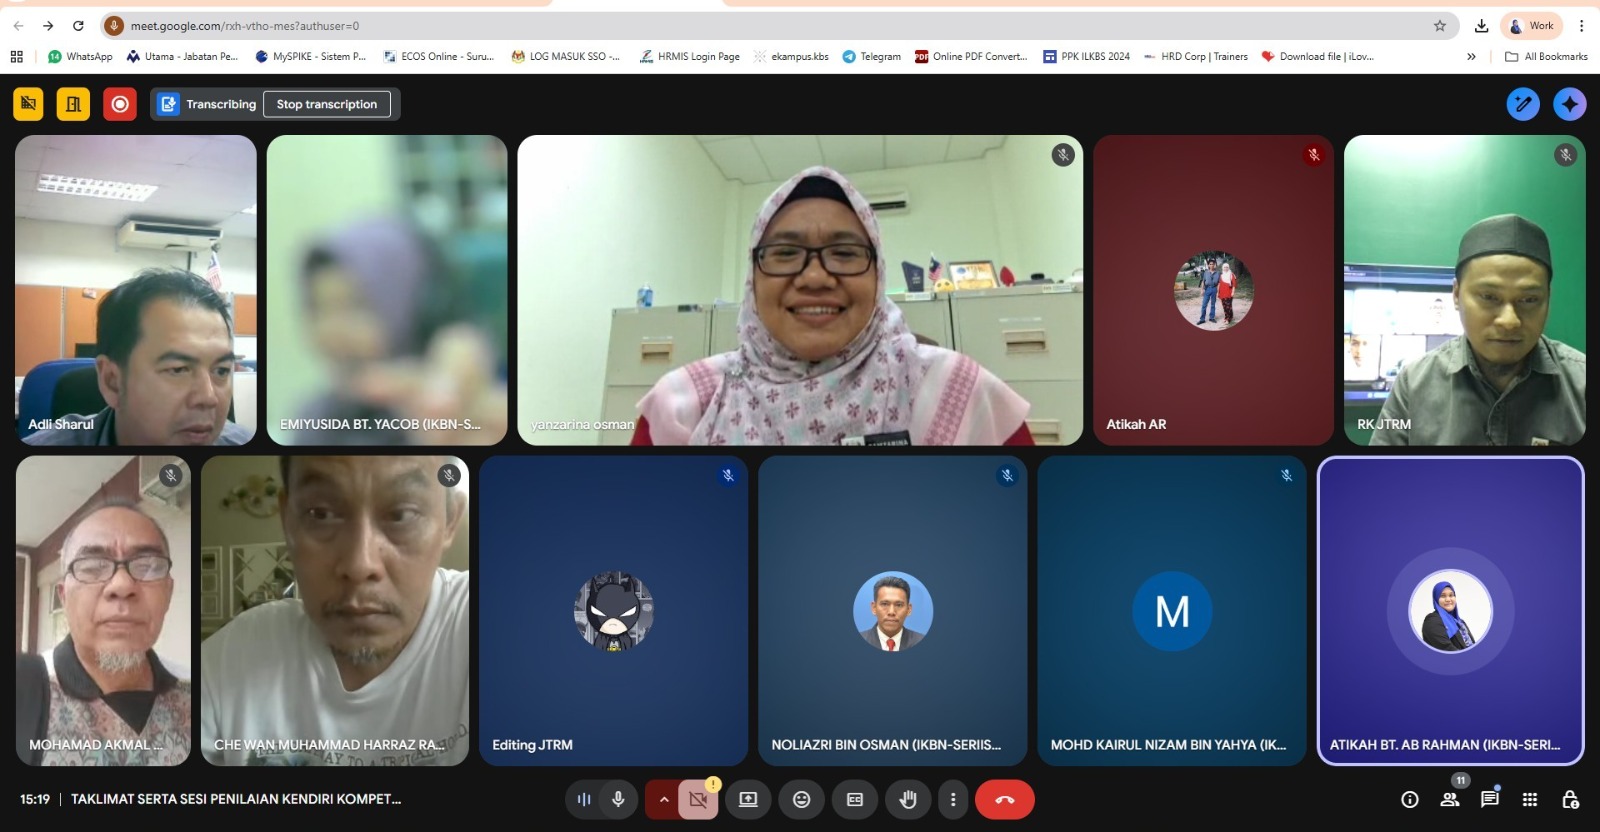The height and width of the screenshot is (832, 1600).
Task: Open the browser apps grid shortcut
Action: 17,57
